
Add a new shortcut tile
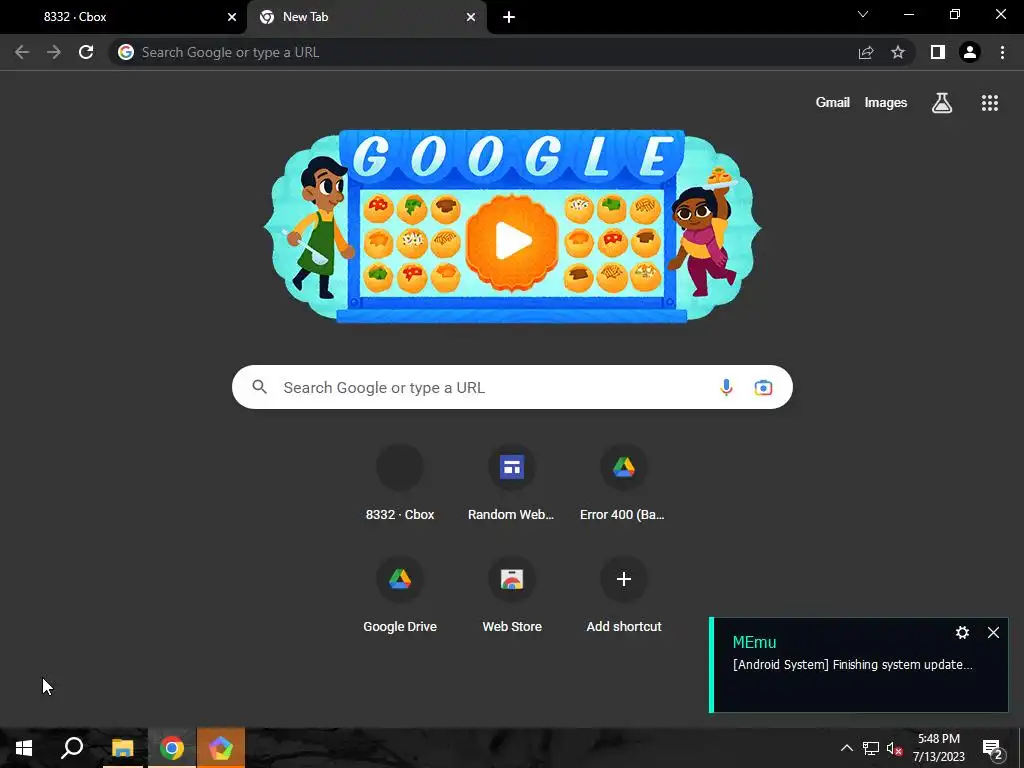click(x=623, y=595)
